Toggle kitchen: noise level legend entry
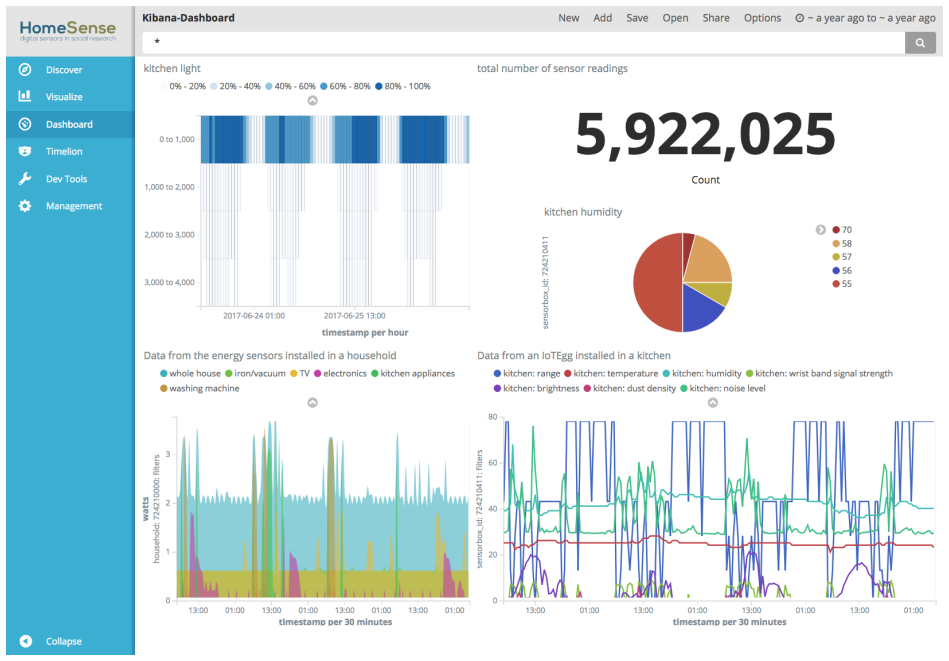The image size is (949, 661). coord(723,389)
